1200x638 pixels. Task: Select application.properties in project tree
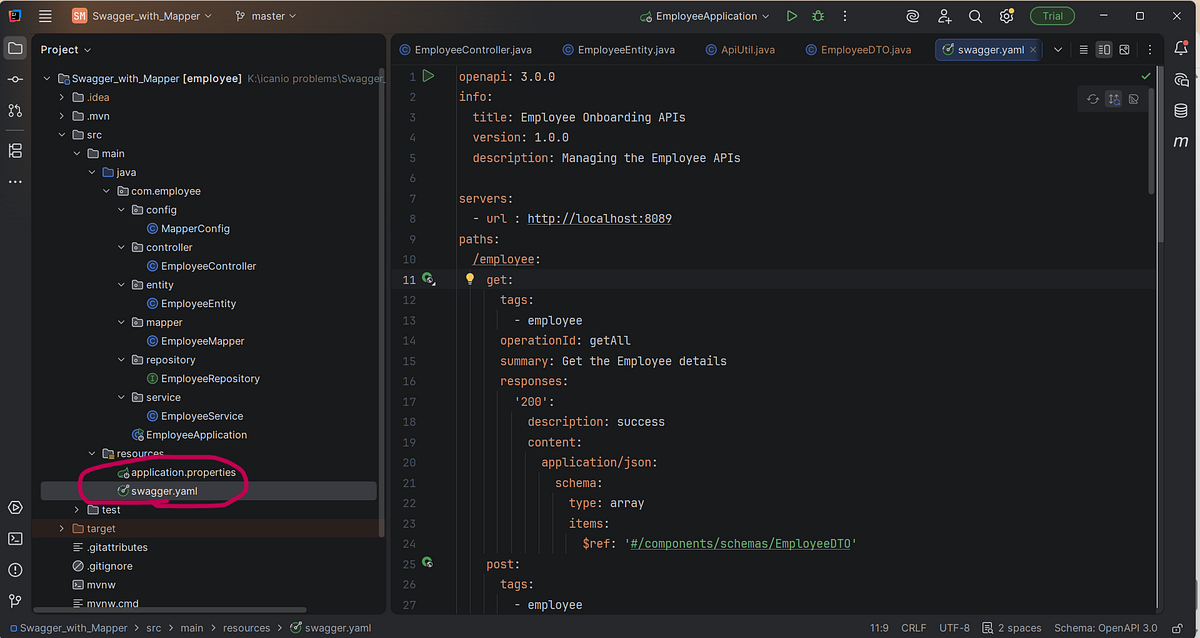(183, 472)
